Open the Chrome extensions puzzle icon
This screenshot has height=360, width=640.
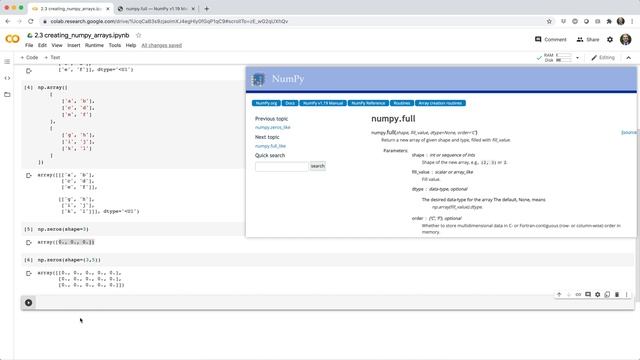pos(609,21)
